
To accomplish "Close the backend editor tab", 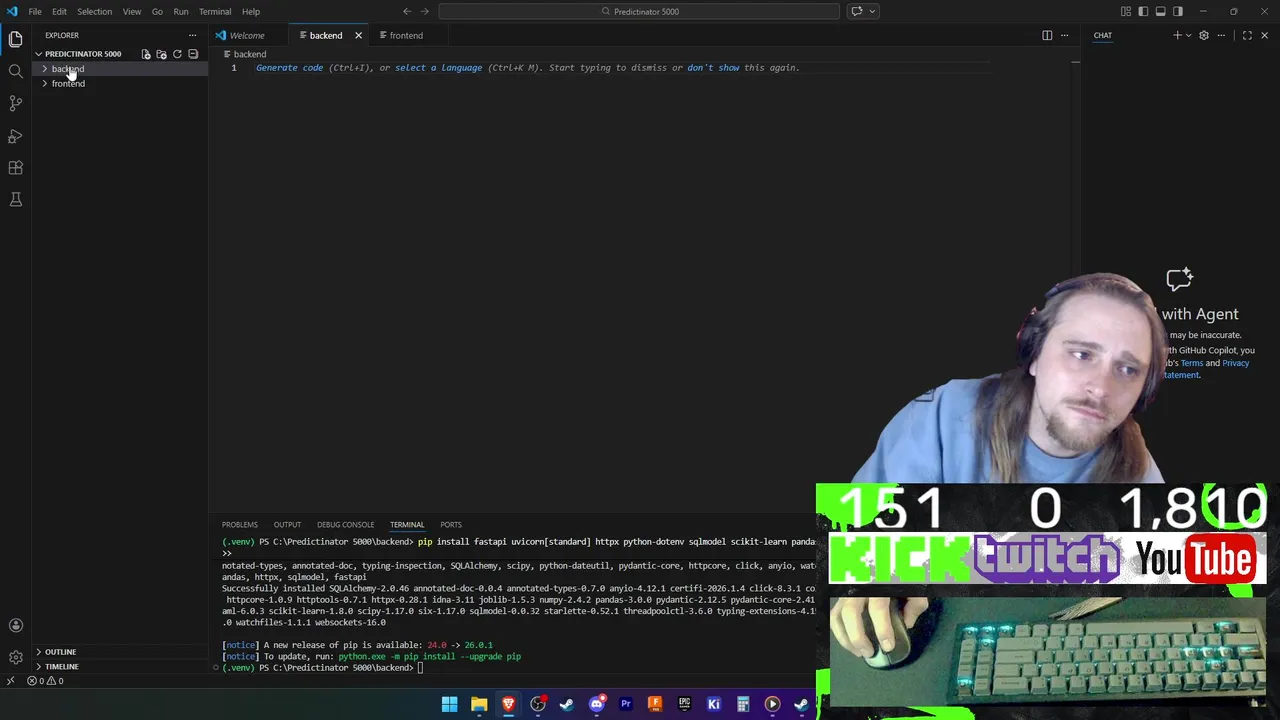I will coord(358,35).
